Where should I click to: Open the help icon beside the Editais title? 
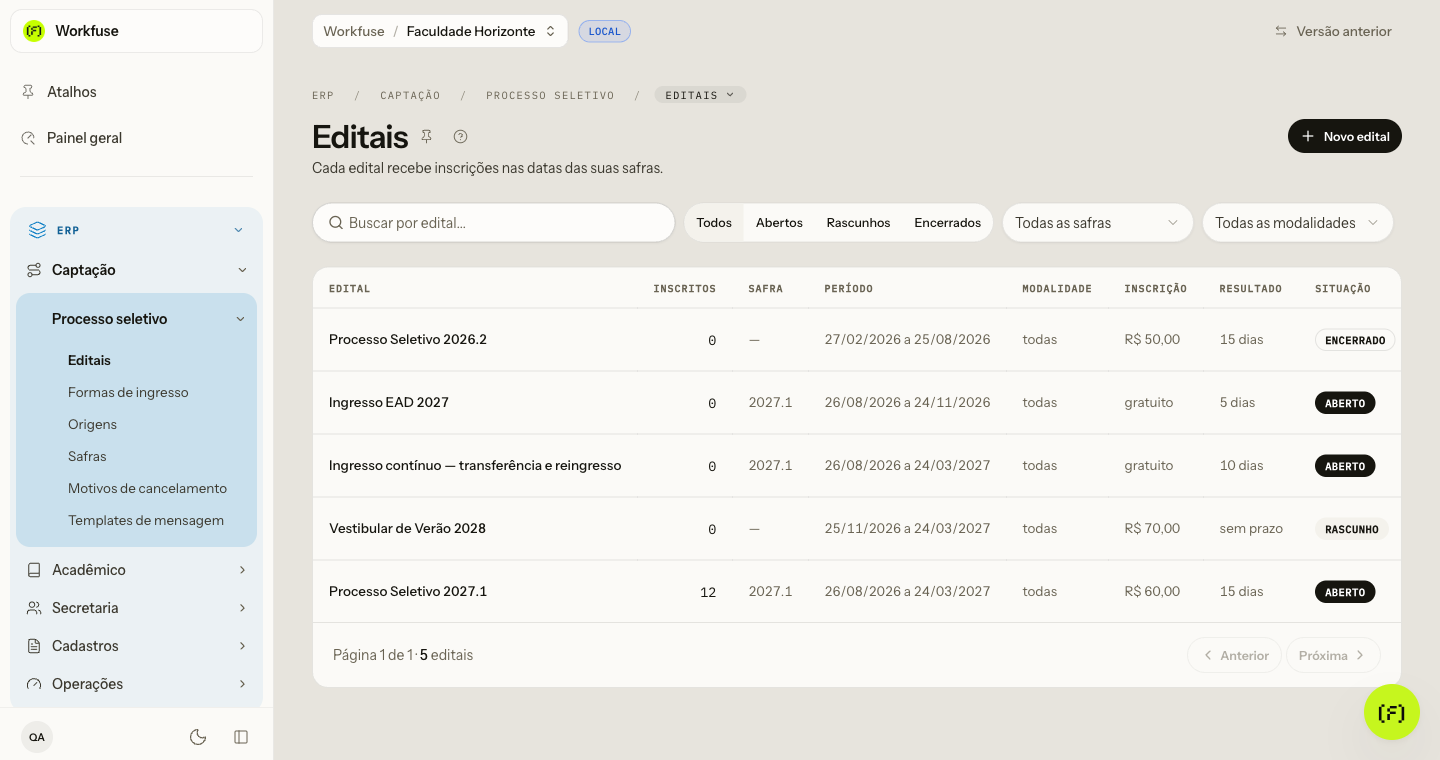pyautogui.click(x=460, y=136)
